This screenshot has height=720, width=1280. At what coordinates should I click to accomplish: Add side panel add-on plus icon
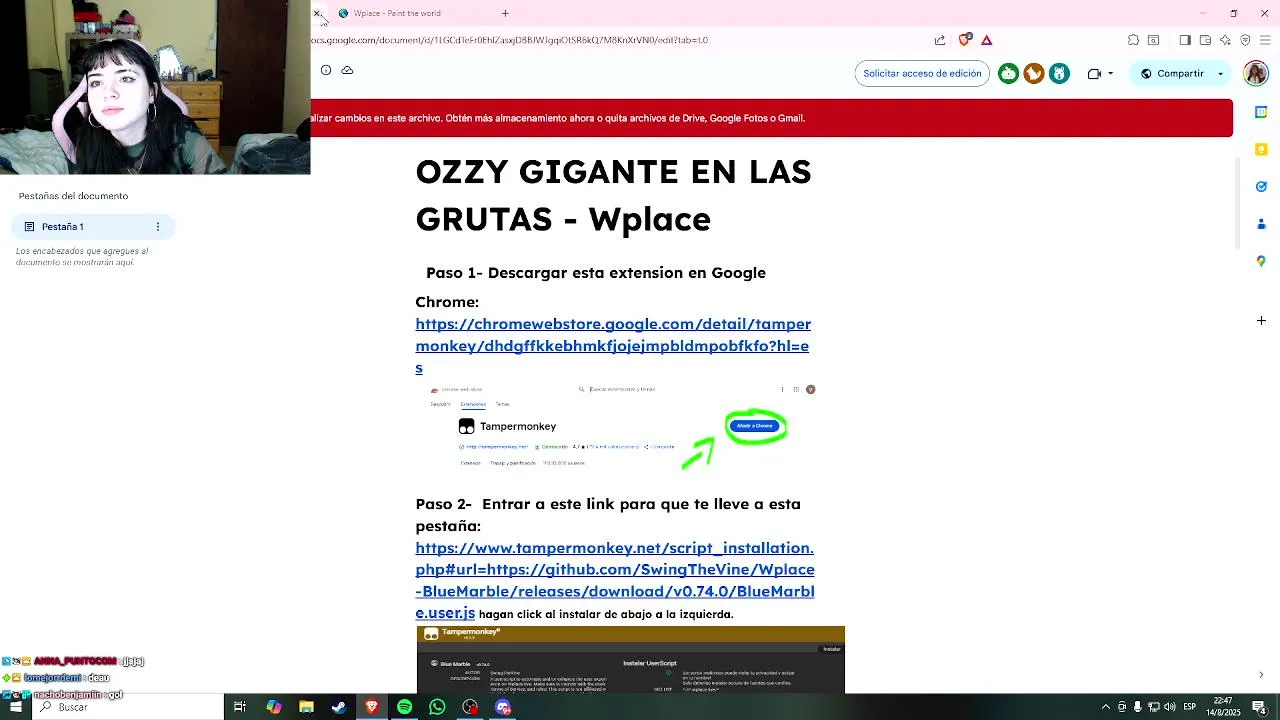(1261, 320)
